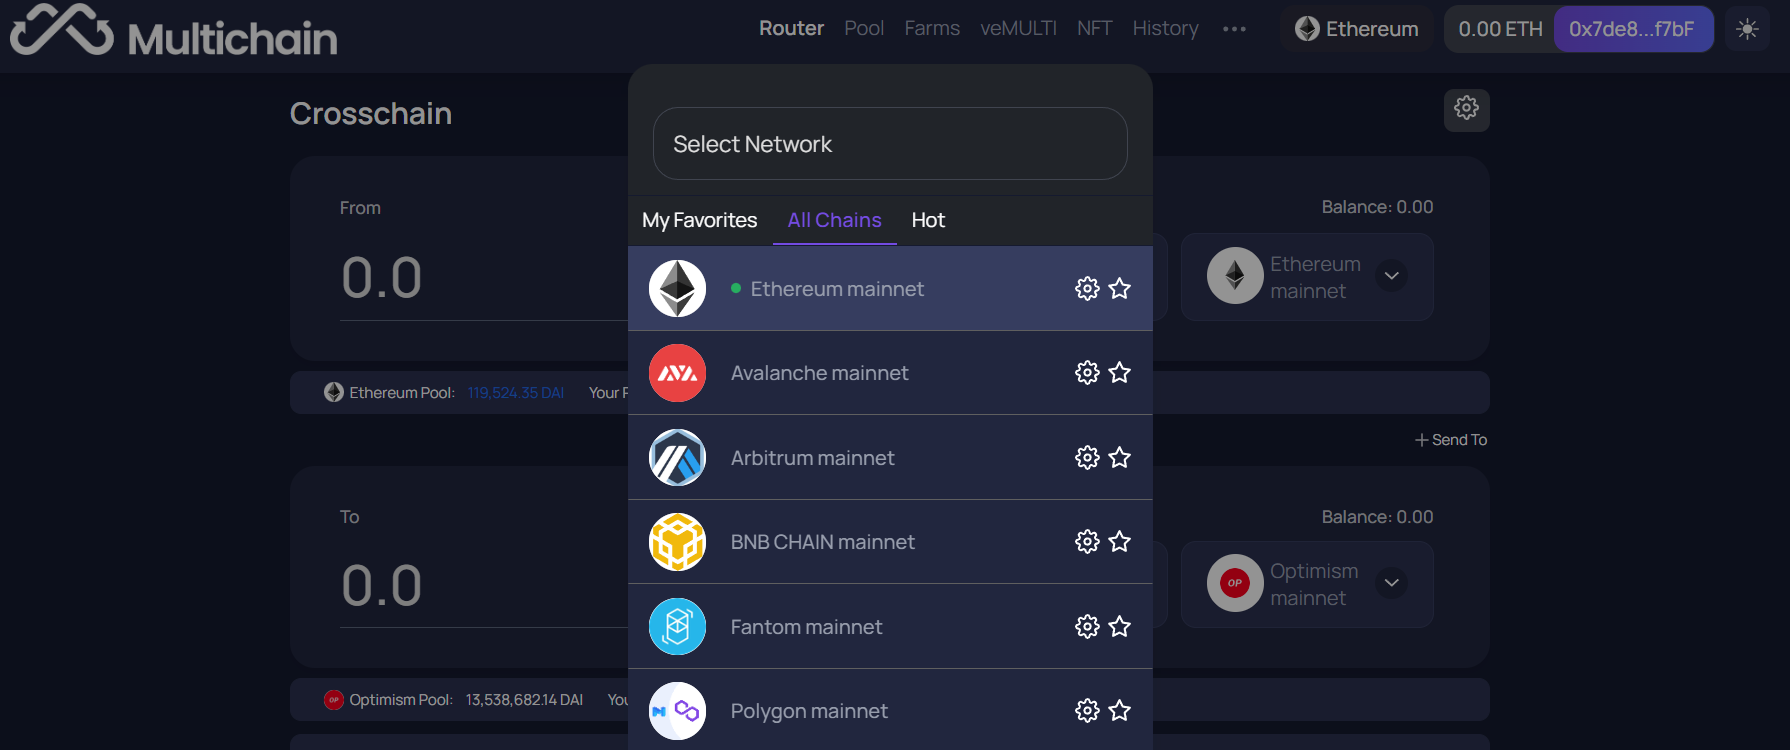Click the Arbitrum mainnet logo icon

coord(677,457)
